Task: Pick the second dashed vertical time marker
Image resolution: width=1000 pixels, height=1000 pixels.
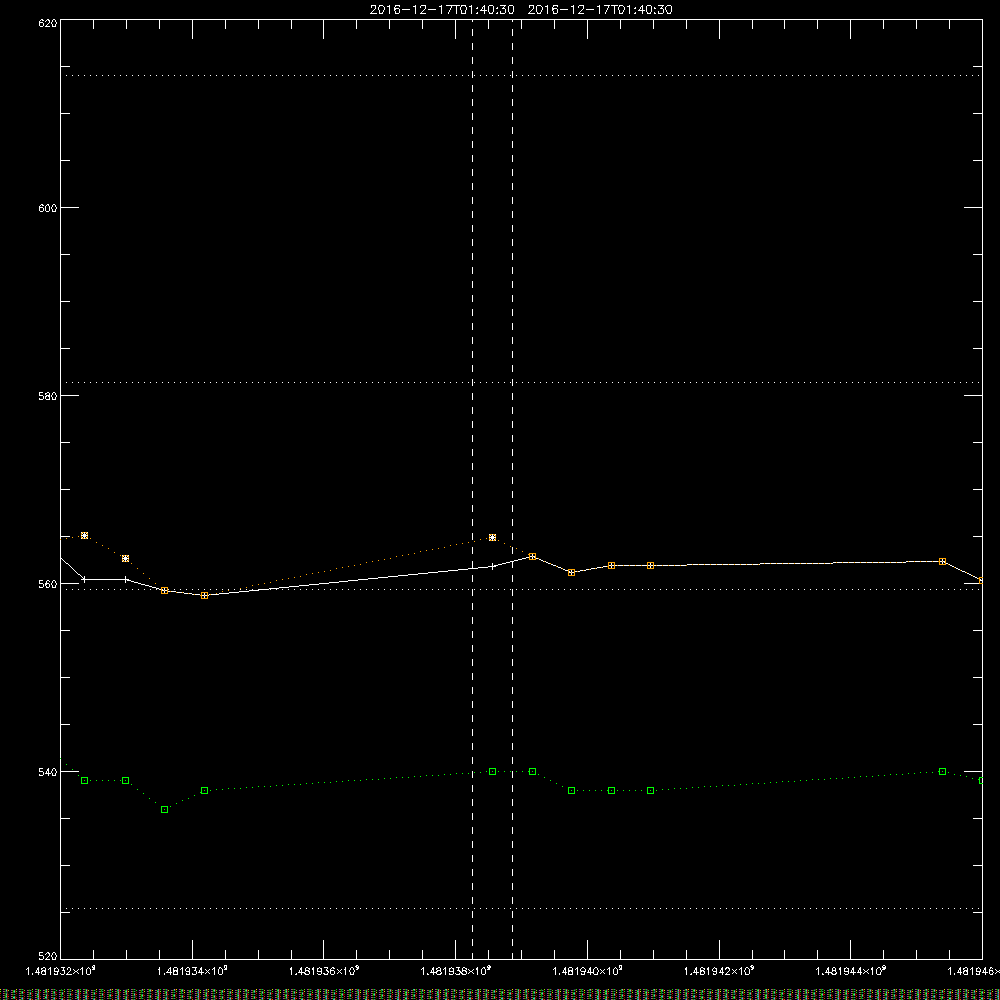Action: [x=513, y=489]
